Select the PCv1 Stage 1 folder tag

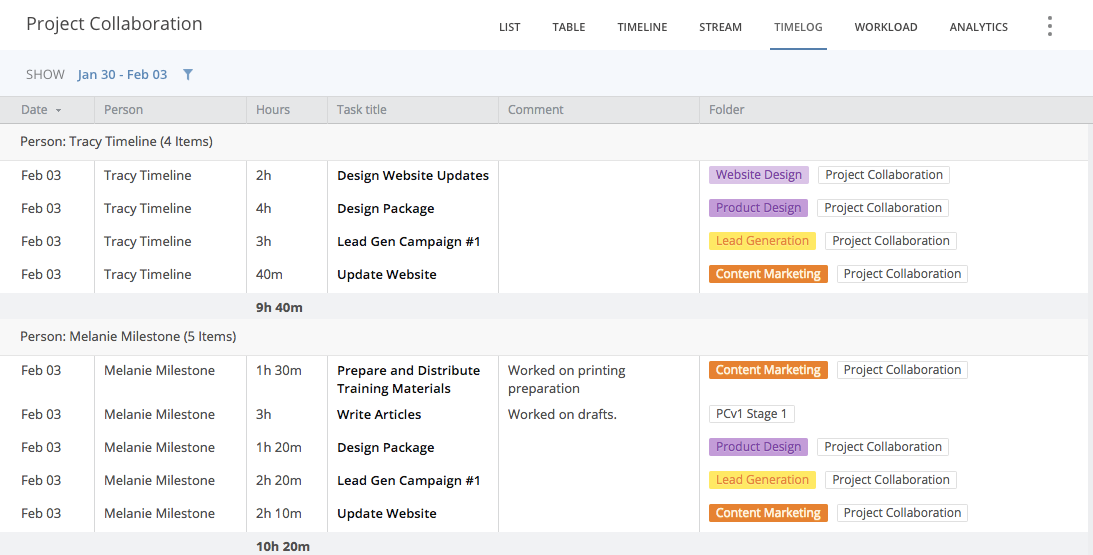click(751, 414)
